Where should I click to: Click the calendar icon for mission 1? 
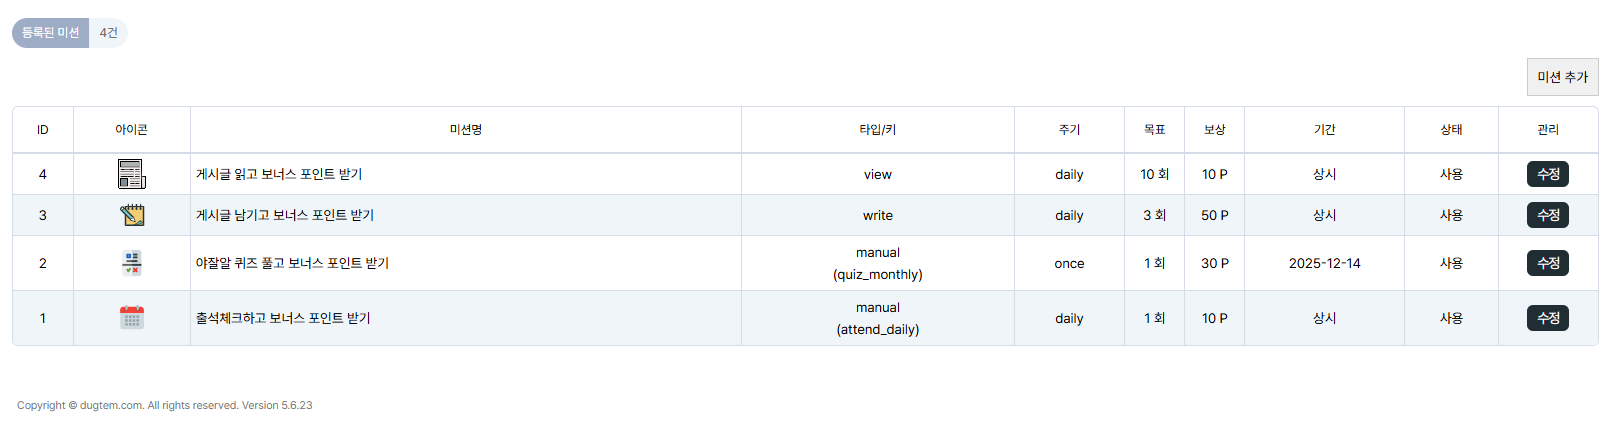pos(132,318)
